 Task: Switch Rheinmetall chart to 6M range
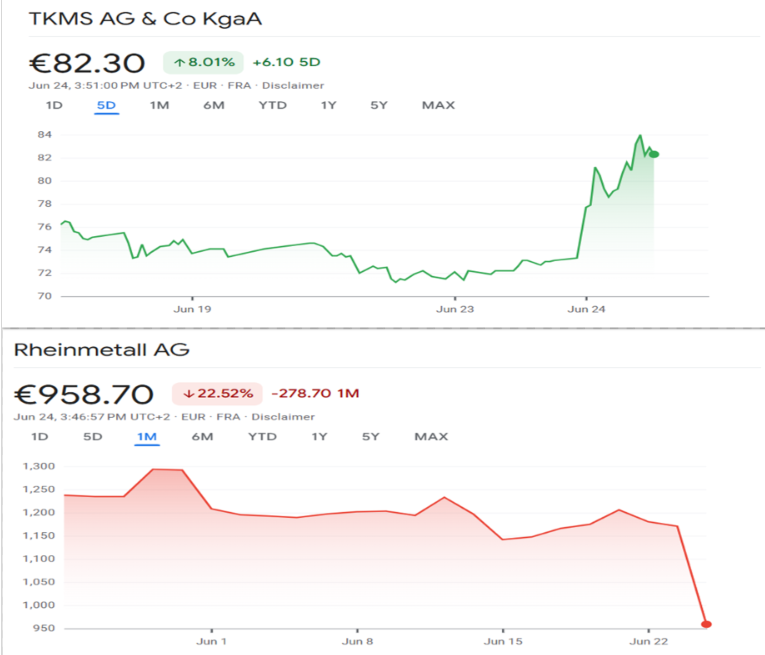[202, 437]
